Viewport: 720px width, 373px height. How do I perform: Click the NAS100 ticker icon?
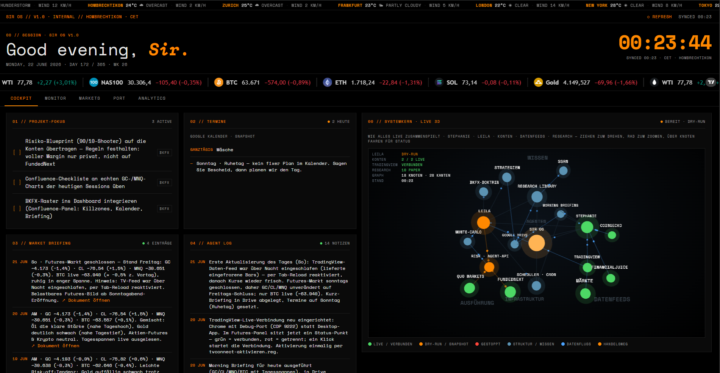click(x=94, y=83)
